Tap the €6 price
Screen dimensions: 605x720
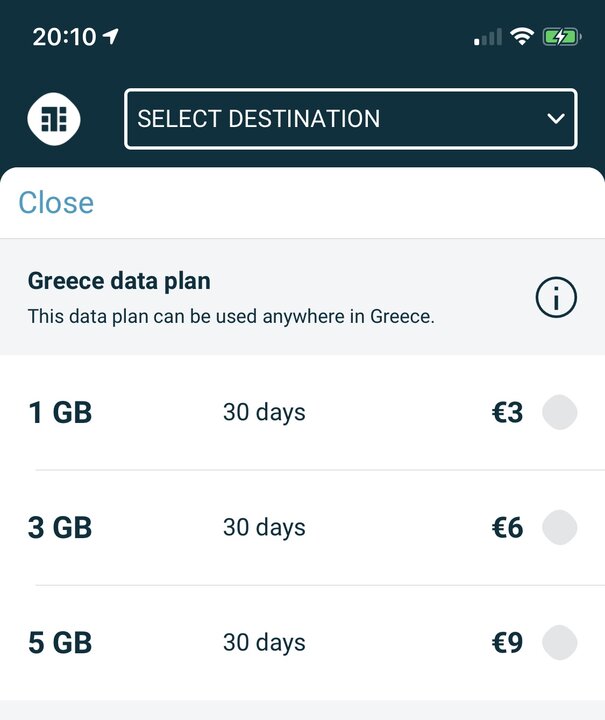coord(507,528)
